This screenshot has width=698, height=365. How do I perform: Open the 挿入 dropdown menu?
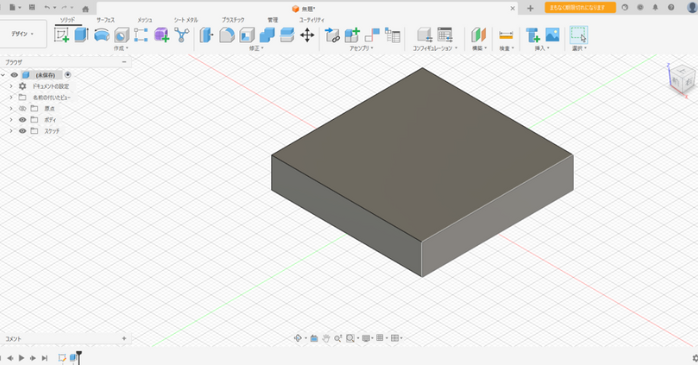pos(542,48)
